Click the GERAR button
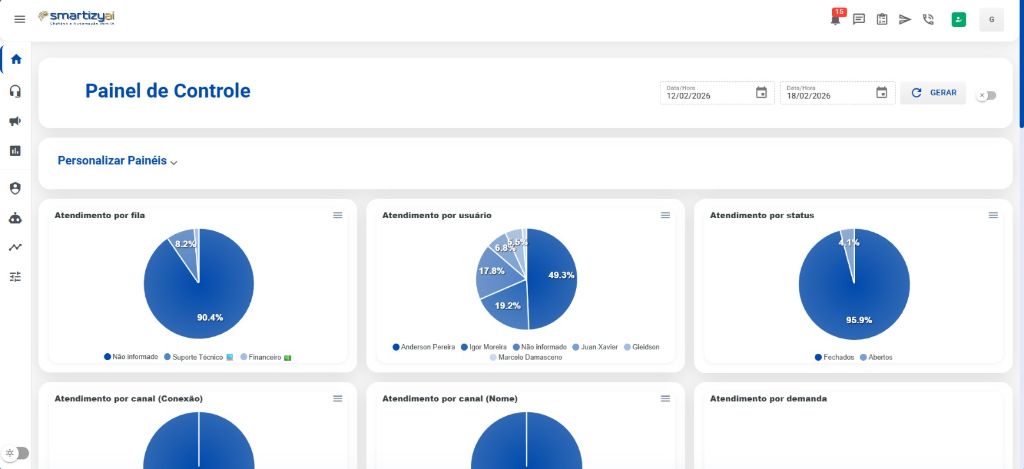Image resolution: width=1024 pixels, height=469 pixels. (x=933, y=93)
